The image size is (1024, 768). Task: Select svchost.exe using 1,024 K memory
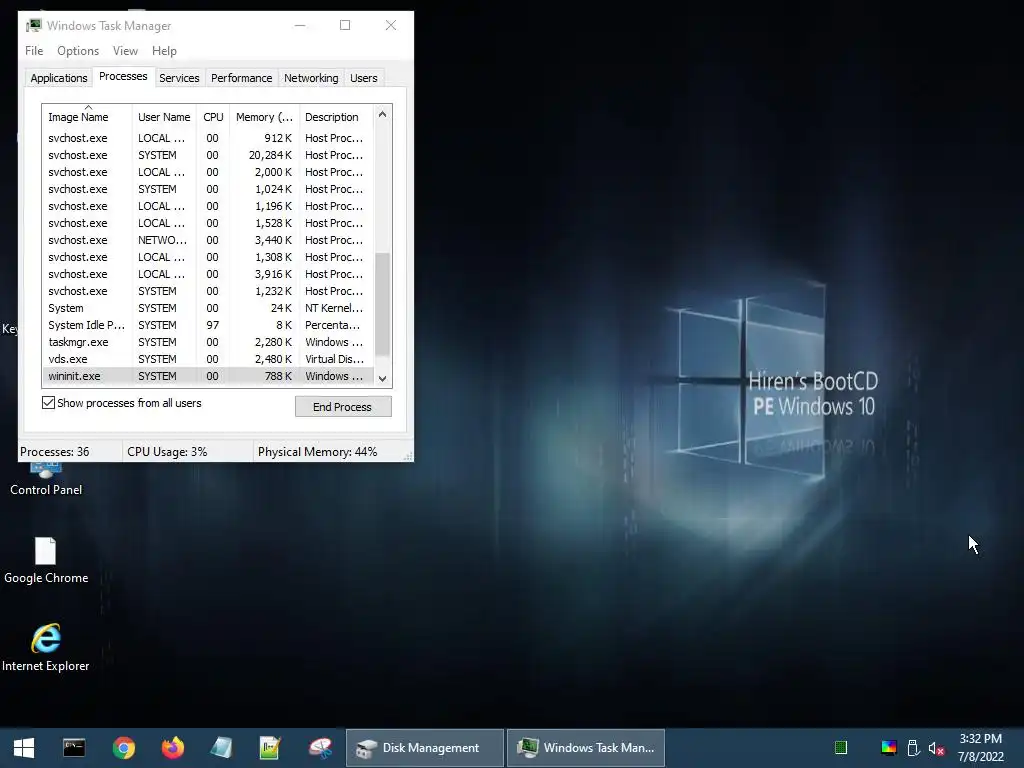pyautogui.click(x=208, y=189)
